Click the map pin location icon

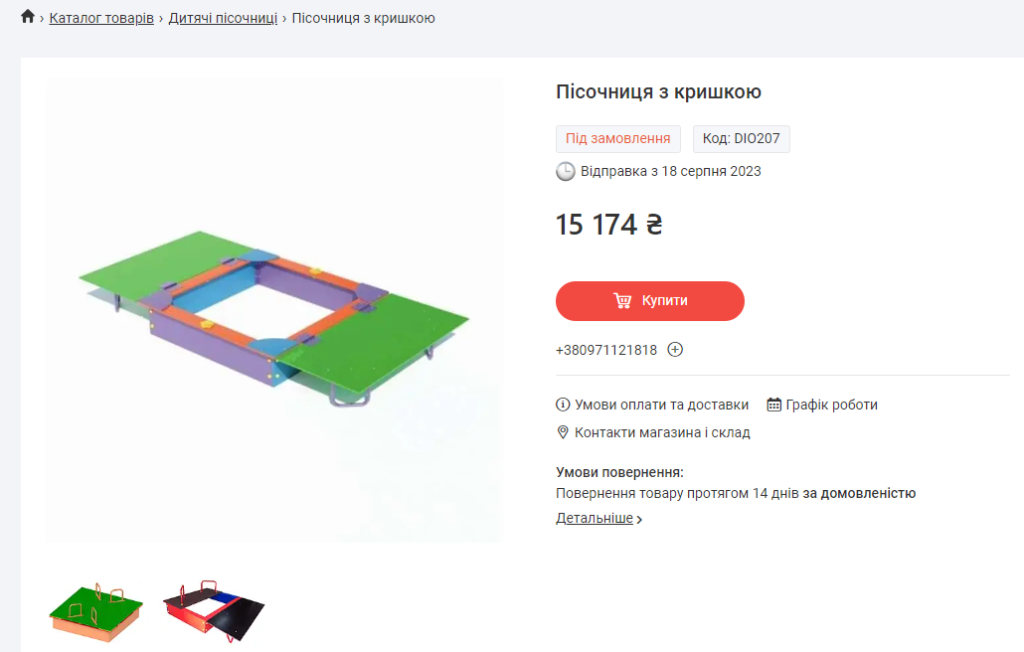[562, 432]
